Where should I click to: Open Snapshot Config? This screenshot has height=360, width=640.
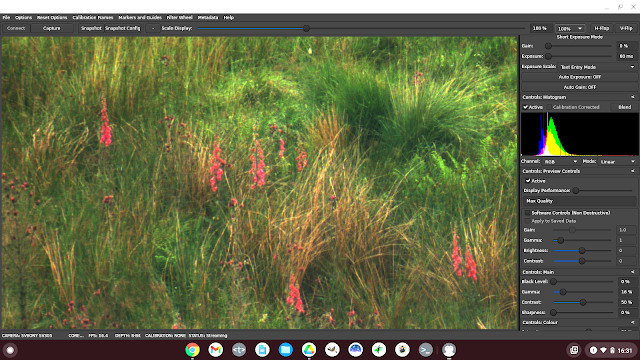click(122, 28)
